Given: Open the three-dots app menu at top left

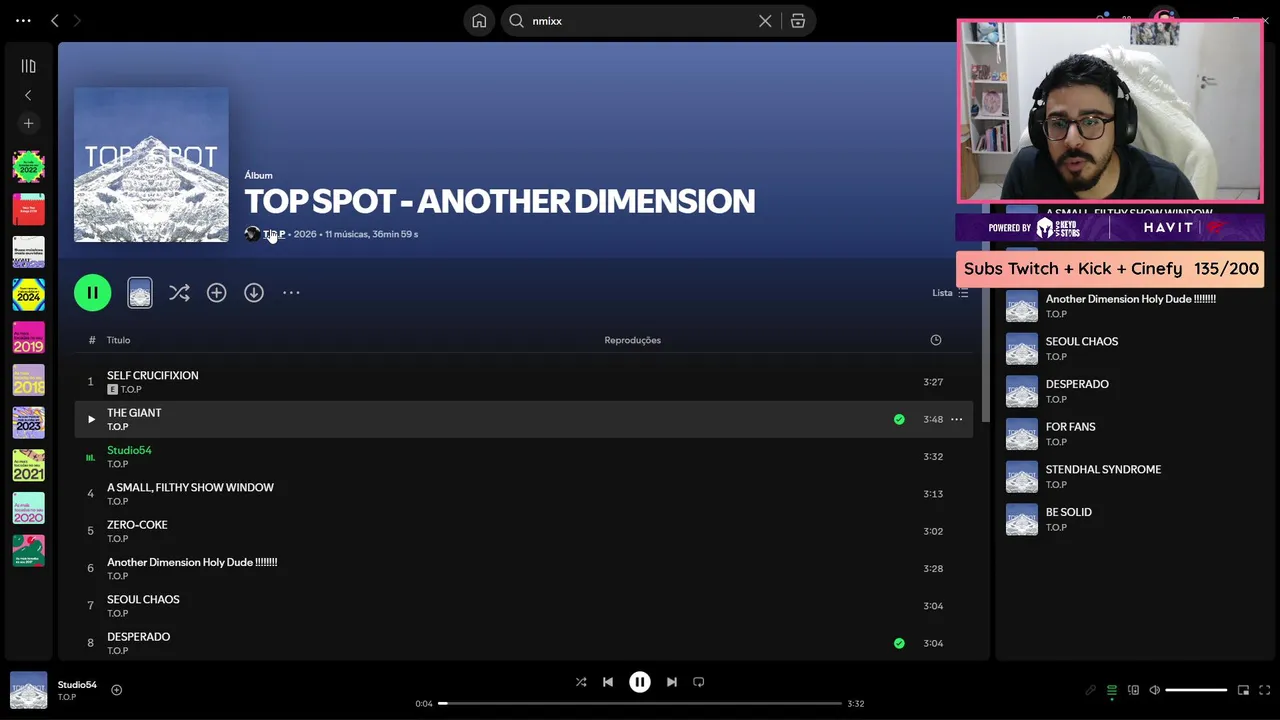Looking at the screenshot, I should [23, 20].
